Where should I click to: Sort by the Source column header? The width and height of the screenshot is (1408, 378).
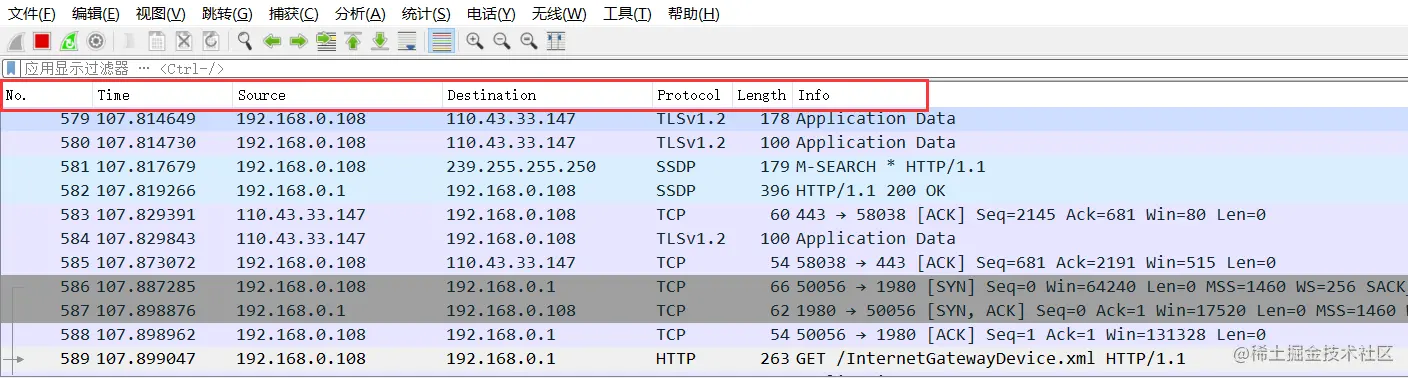pyautogui.click(x=338, y=95)
